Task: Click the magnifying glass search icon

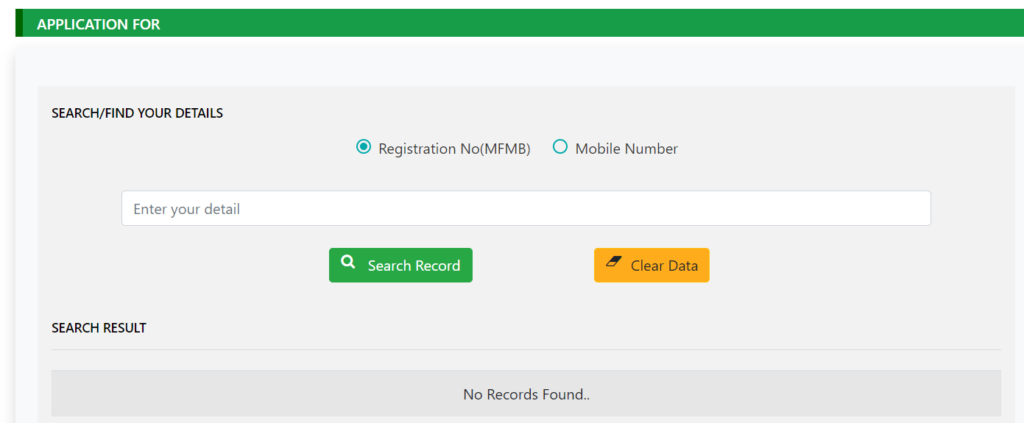Action: pyautogui.click(x=349, y=262)
